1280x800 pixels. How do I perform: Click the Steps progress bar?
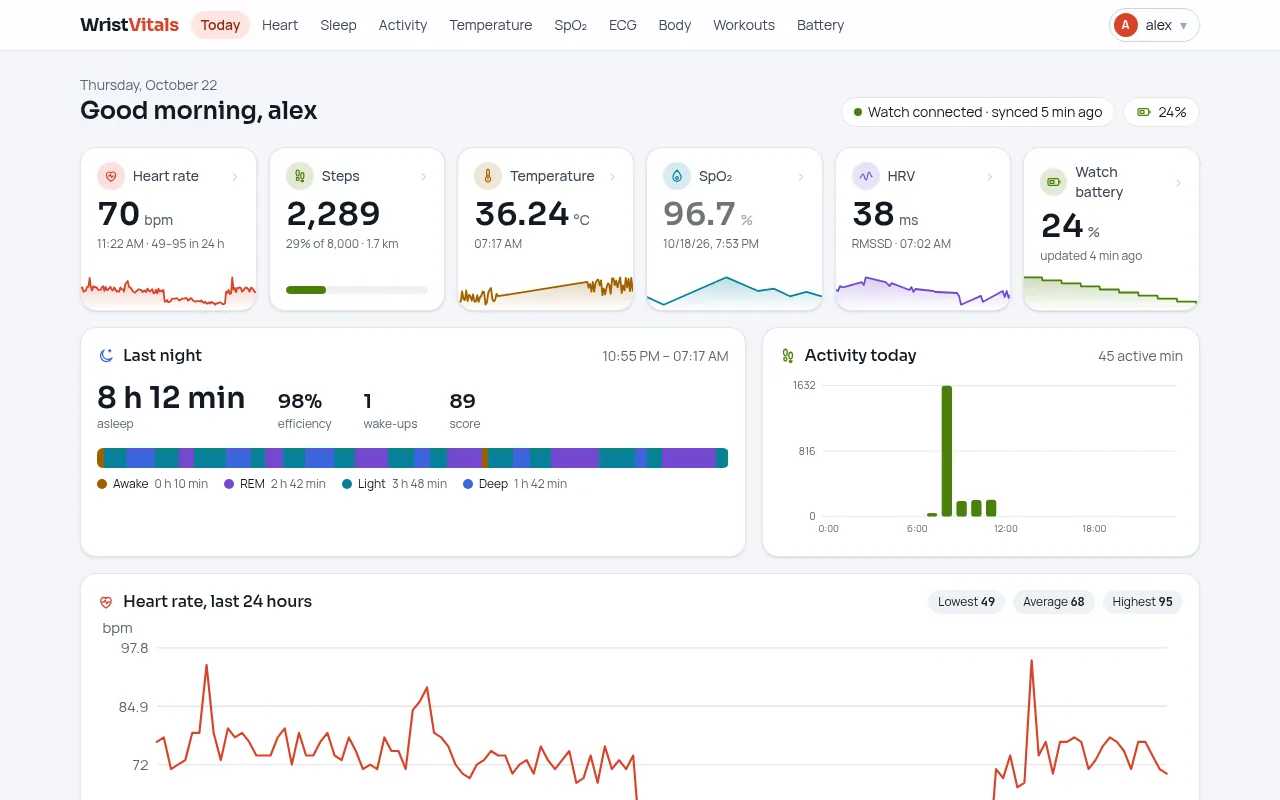point(357,290)
